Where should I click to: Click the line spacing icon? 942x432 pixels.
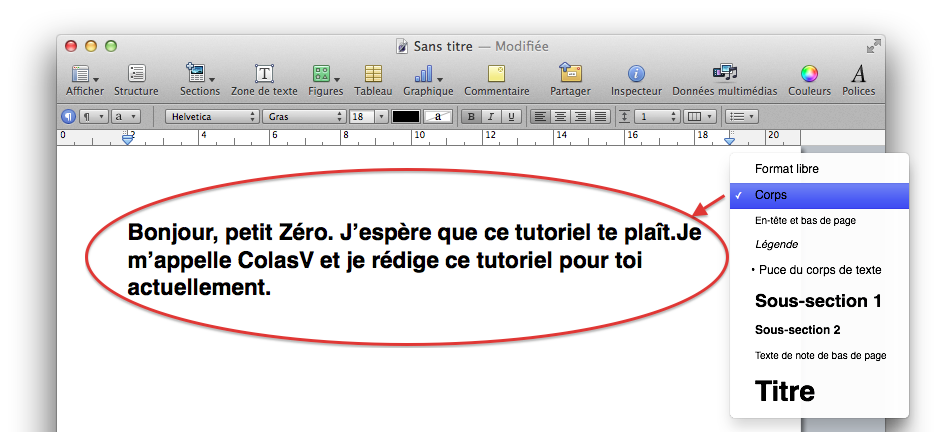(625, 117)
